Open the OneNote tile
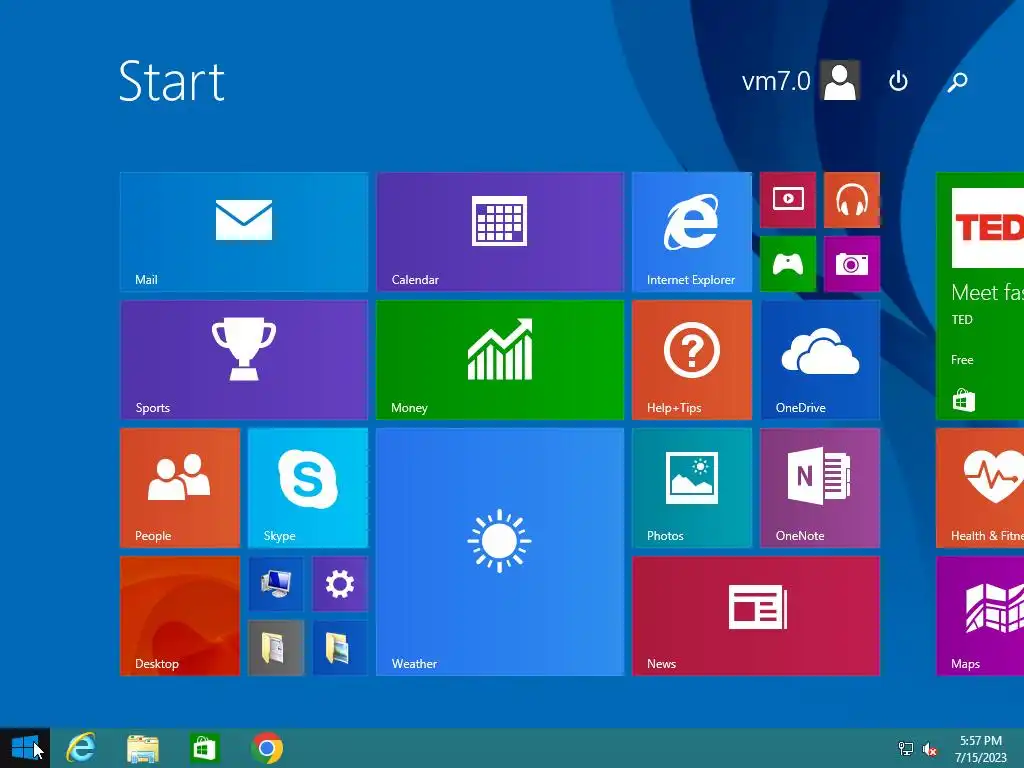The width and height of the screenshot is (1024, 768). (820, 488)
